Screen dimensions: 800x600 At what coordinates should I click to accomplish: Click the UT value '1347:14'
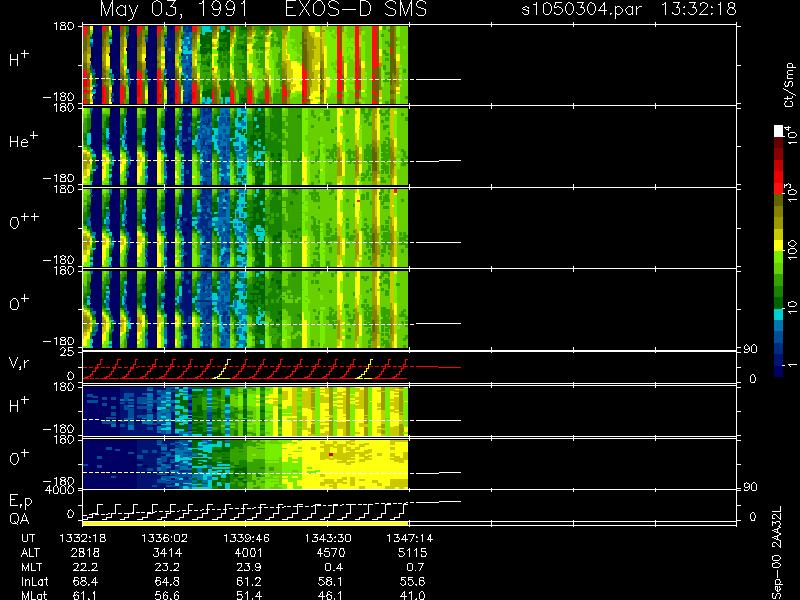click(409, 538)
